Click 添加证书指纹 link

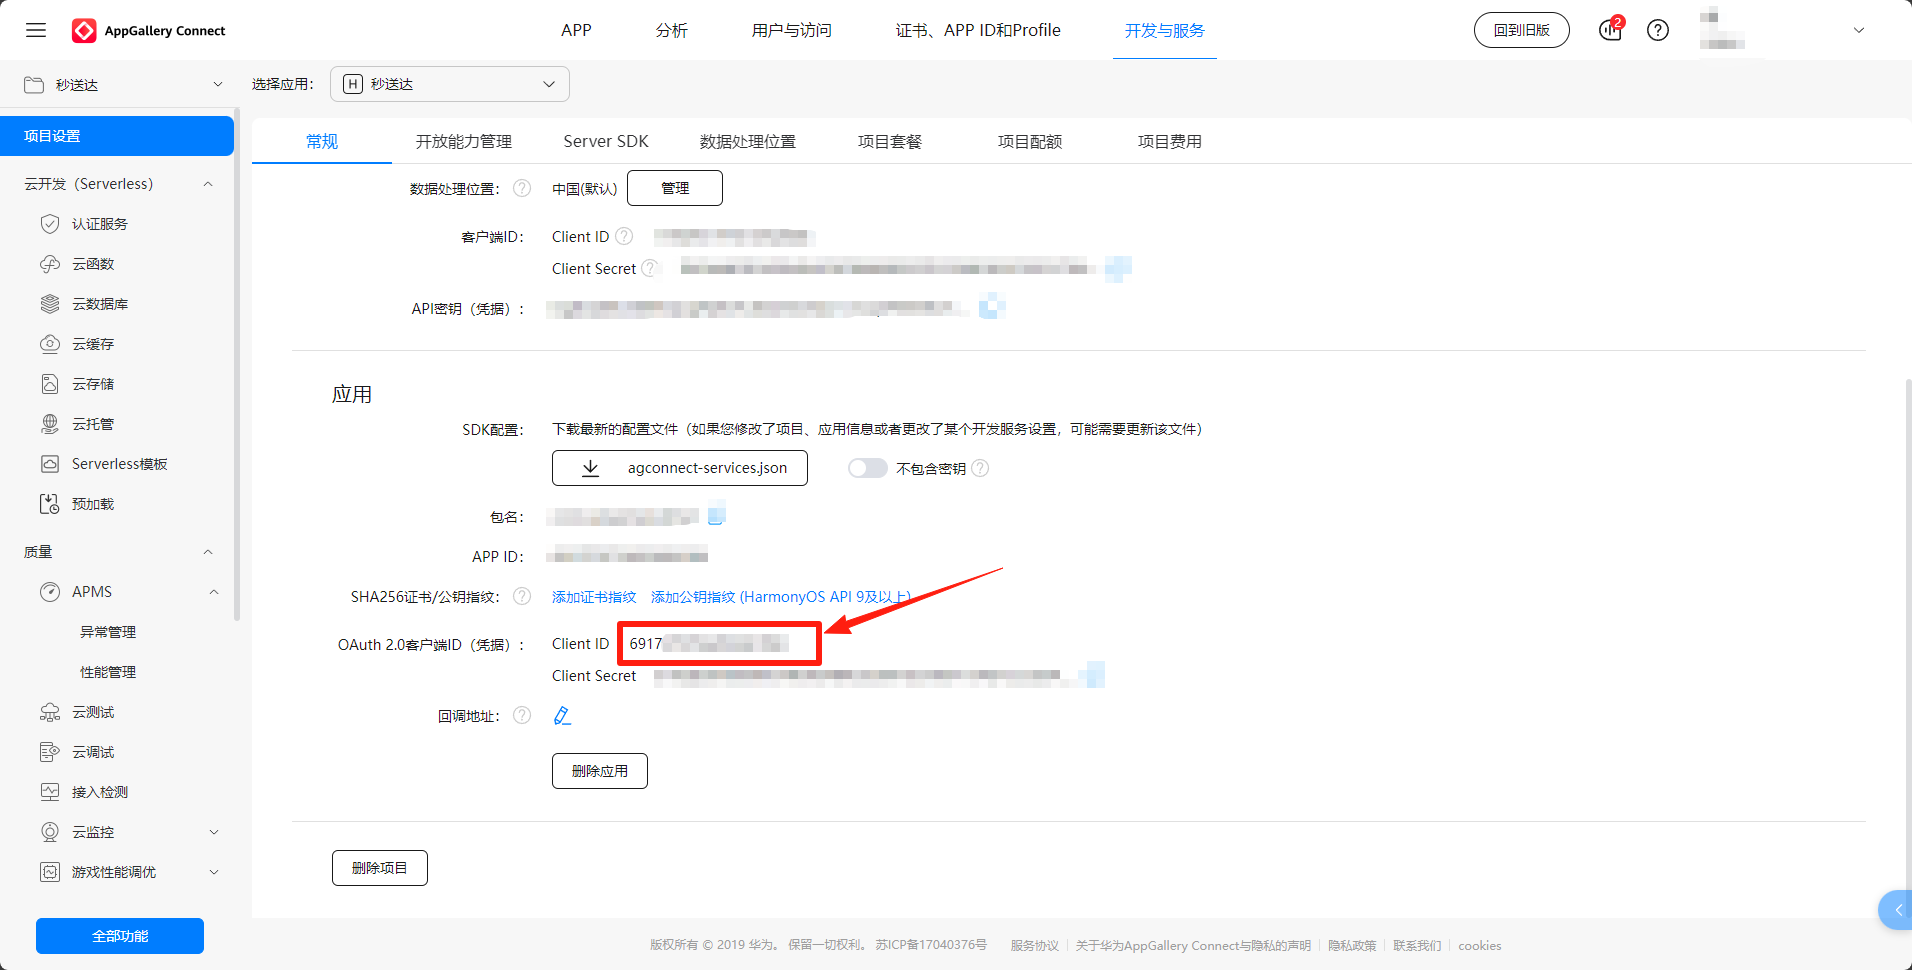click(x=594, y=597)
